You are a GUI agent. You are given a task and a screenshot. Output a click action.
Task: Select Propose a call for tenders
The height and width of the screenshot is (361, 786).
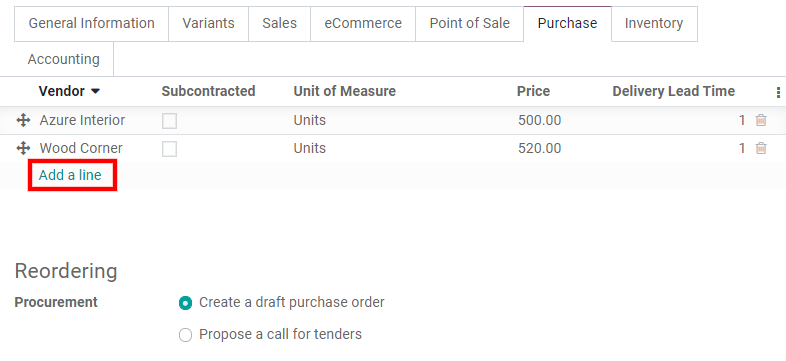pos(185,334)
